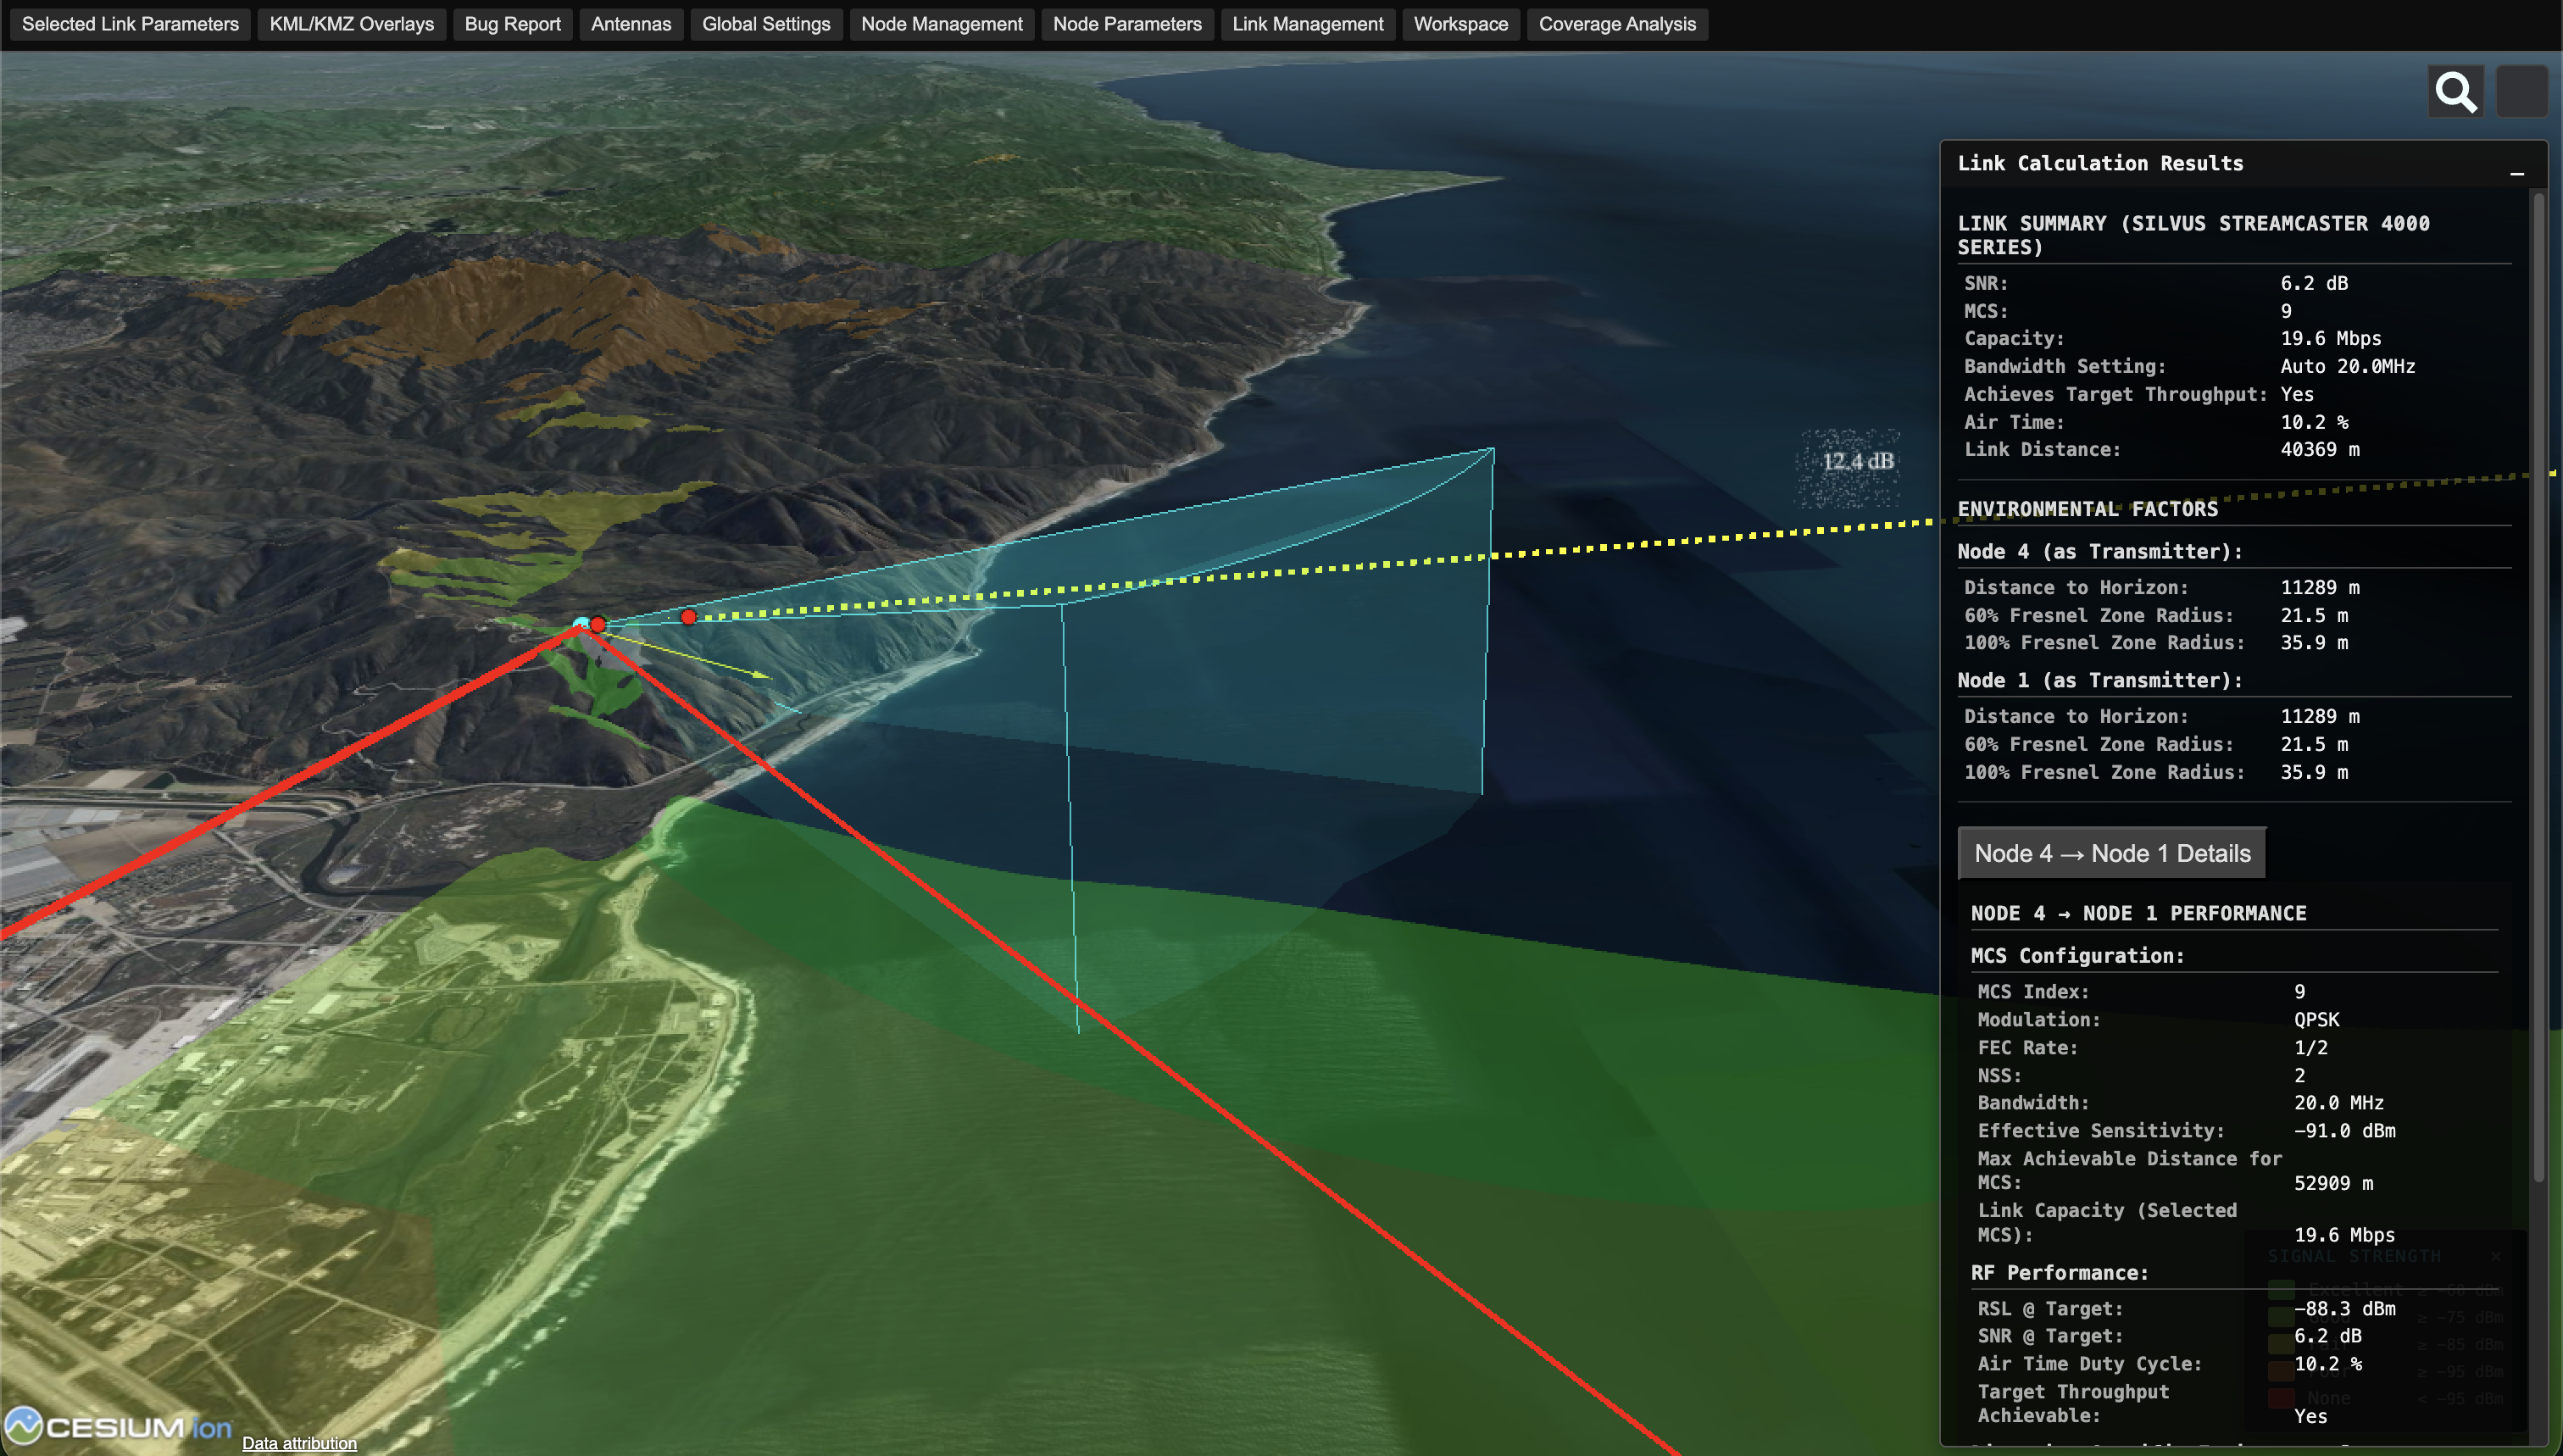Select the red Node 4 marker on the terrain

(x=597, y=623)
